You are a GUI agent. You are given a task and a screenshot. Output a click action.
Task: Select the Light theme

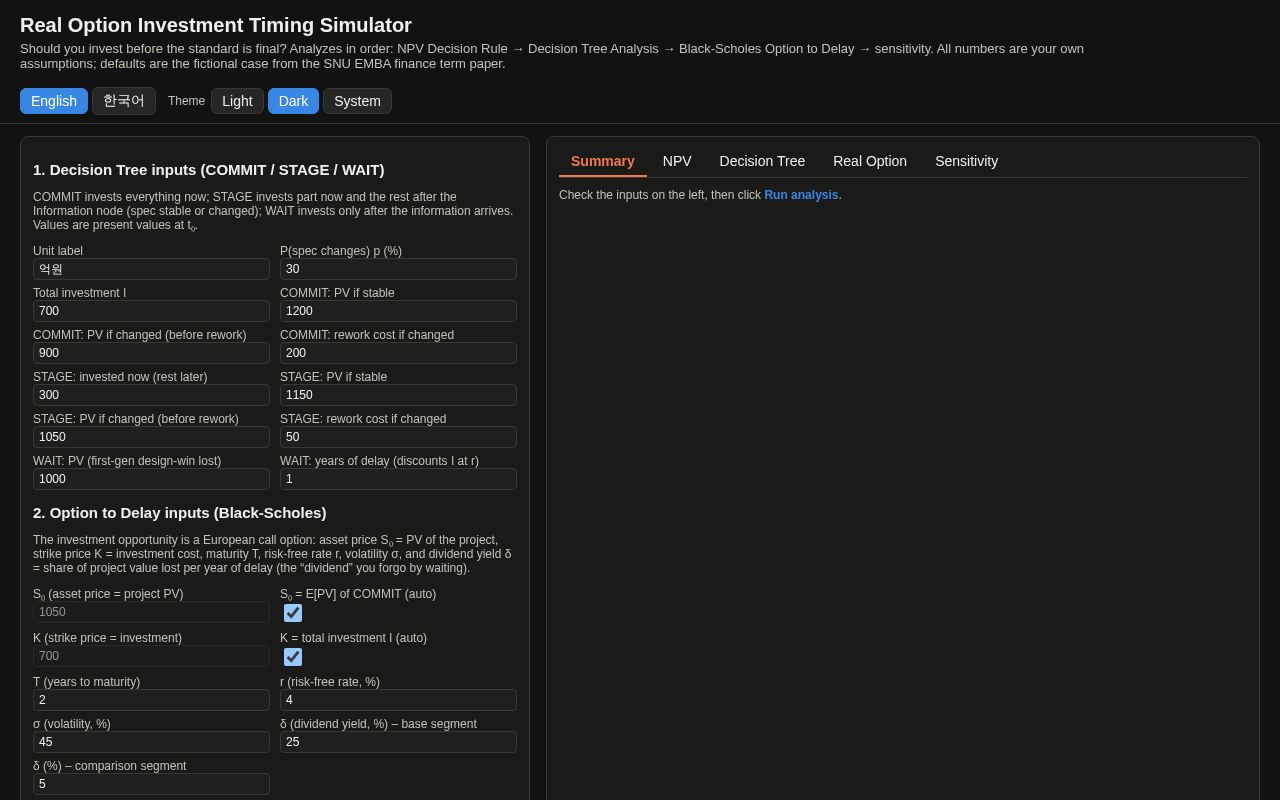[x=237, y=101]
